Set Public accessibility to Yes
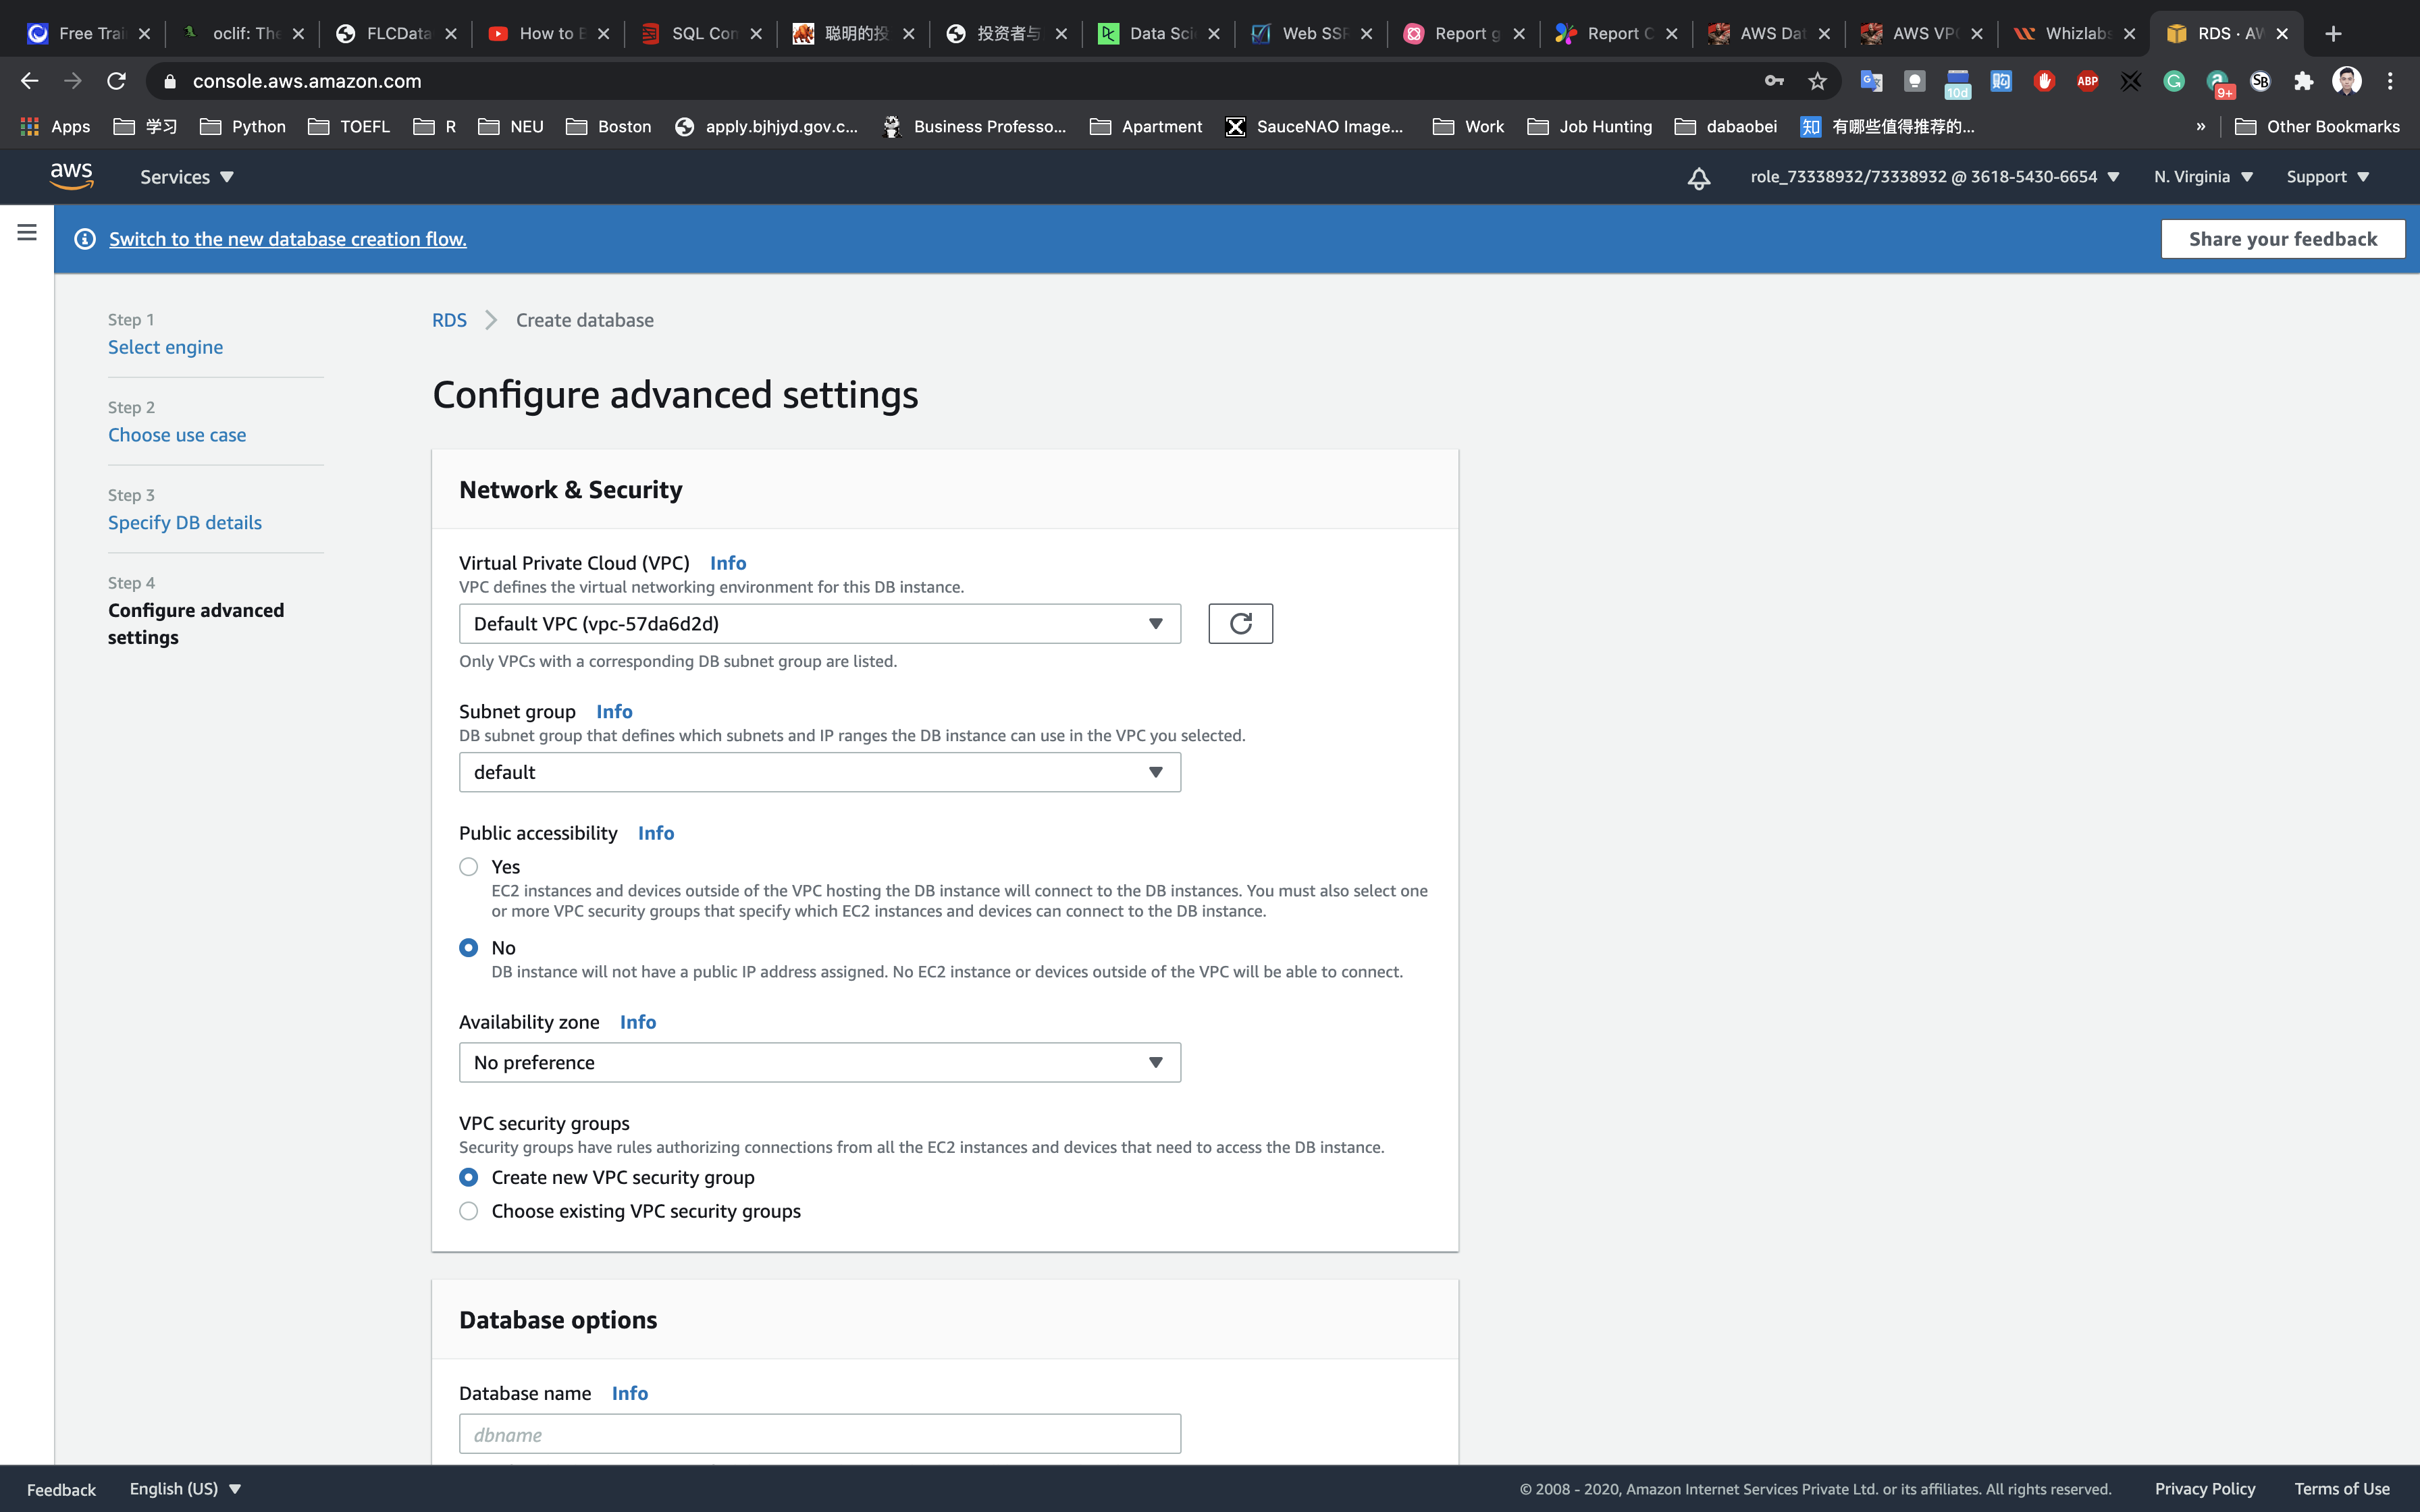Screen dimensions: 2420x1512 [x=468, y=867]
